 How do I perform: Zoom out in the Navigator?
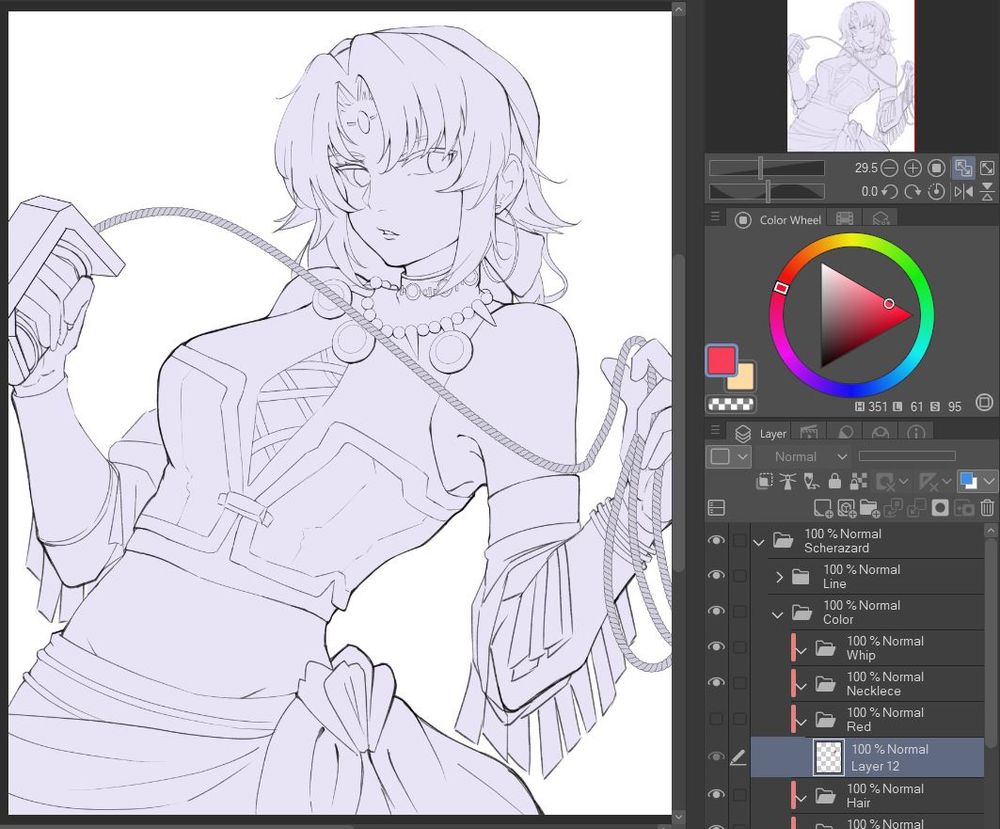click(x=889, y=168)
